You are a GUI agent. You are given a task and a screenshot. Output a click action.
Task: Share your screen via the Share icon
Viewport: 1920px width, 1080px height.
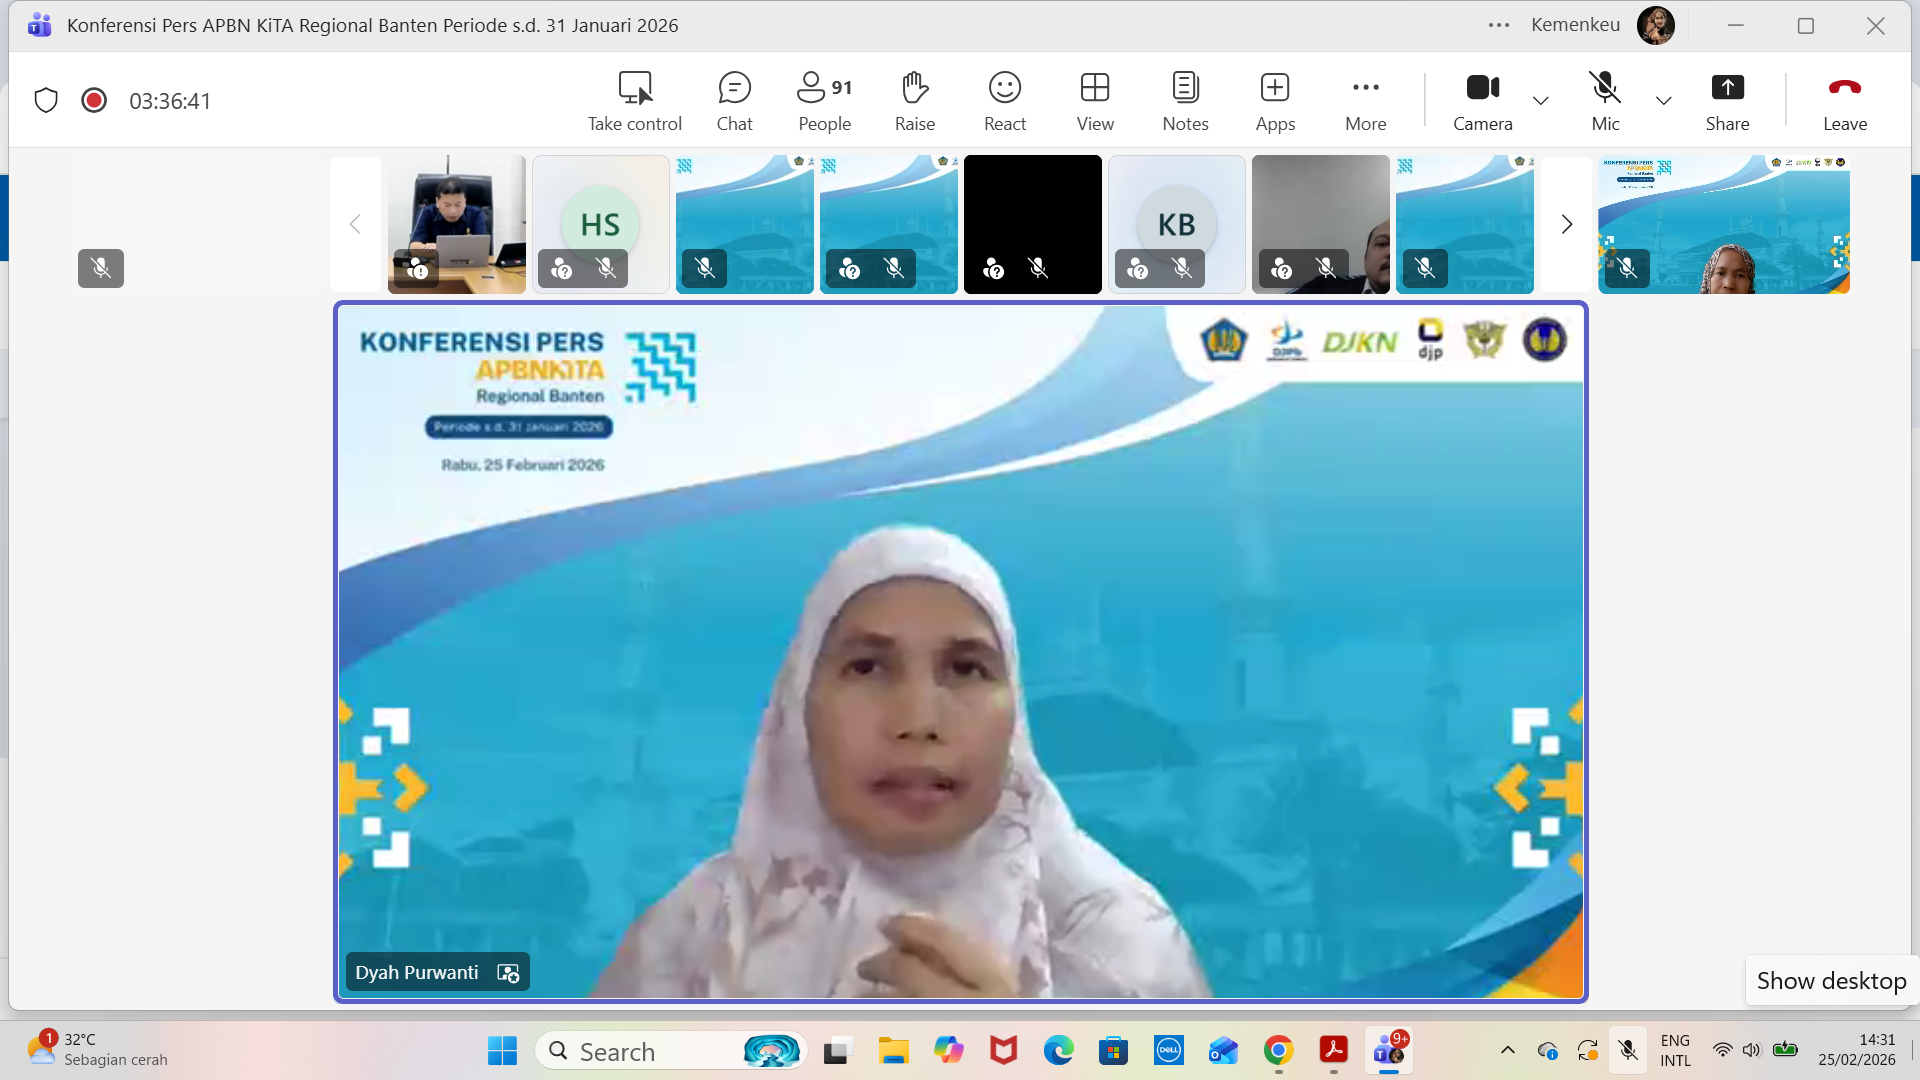point(1727,100)
